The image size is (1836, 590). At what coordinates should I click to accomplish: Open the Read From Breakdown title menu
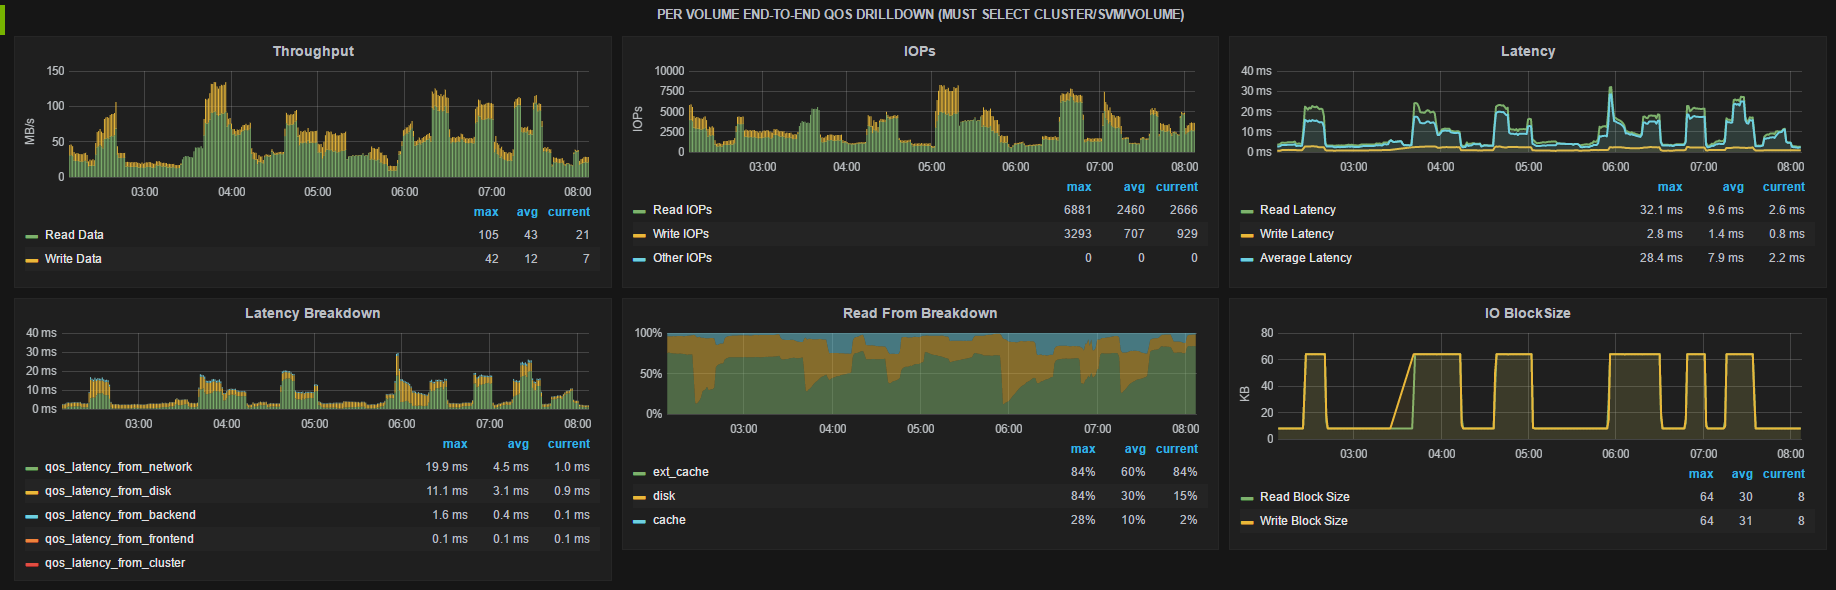point(919,313)
